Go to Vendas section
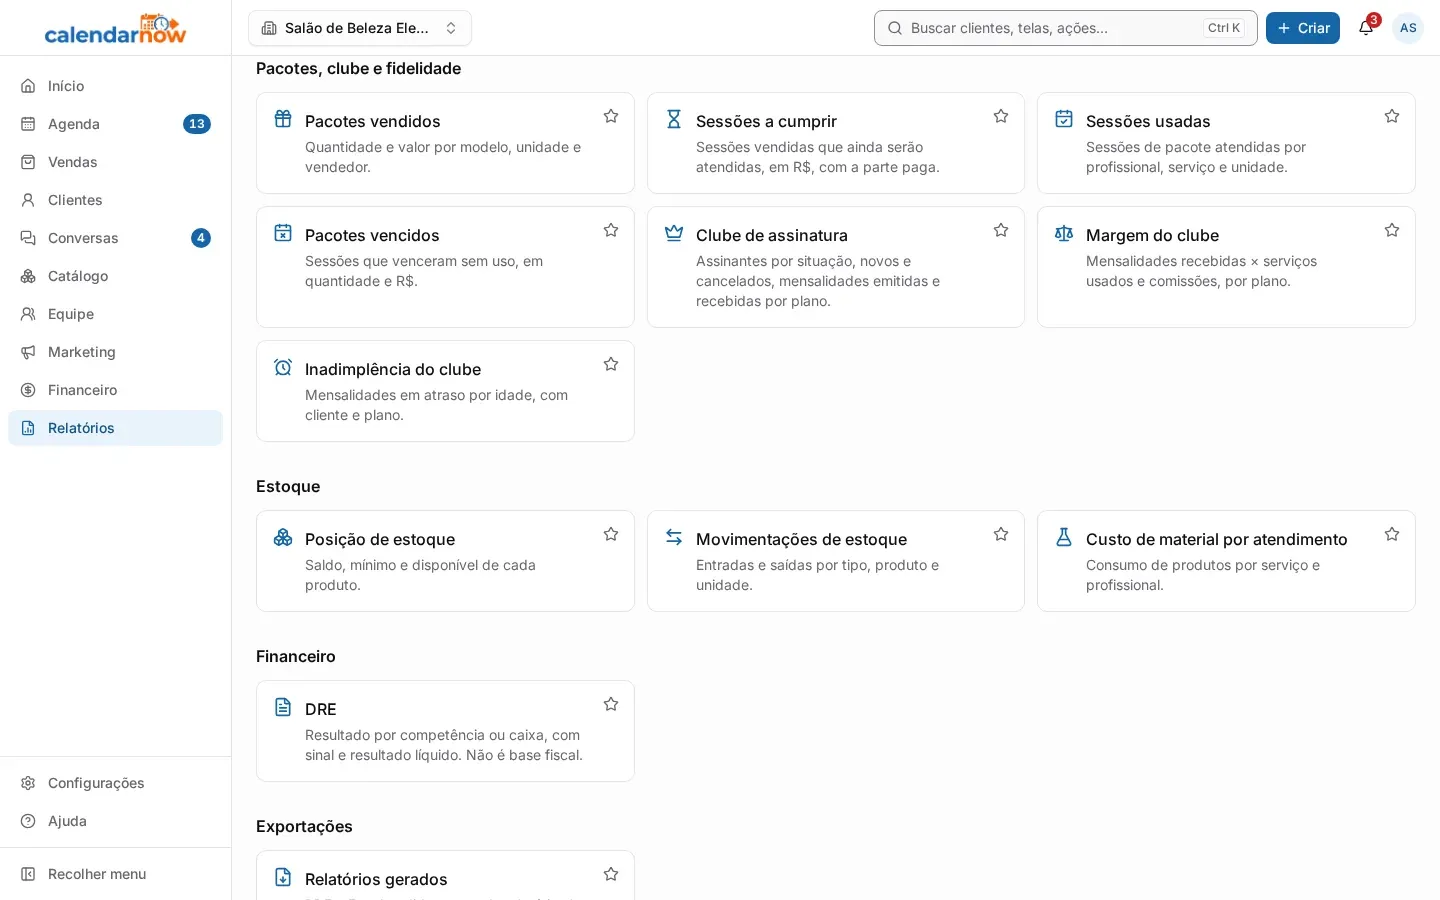Screen dimensions: 1440x900 click(115, 162)
